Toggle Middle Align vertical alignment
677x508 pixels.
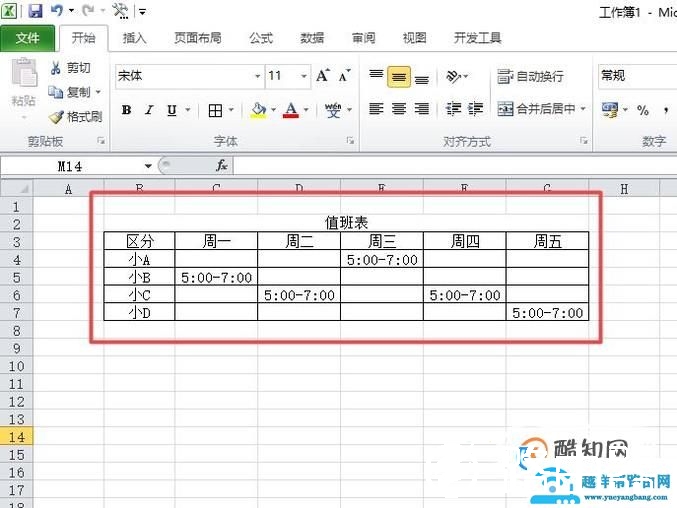[399, 76]
